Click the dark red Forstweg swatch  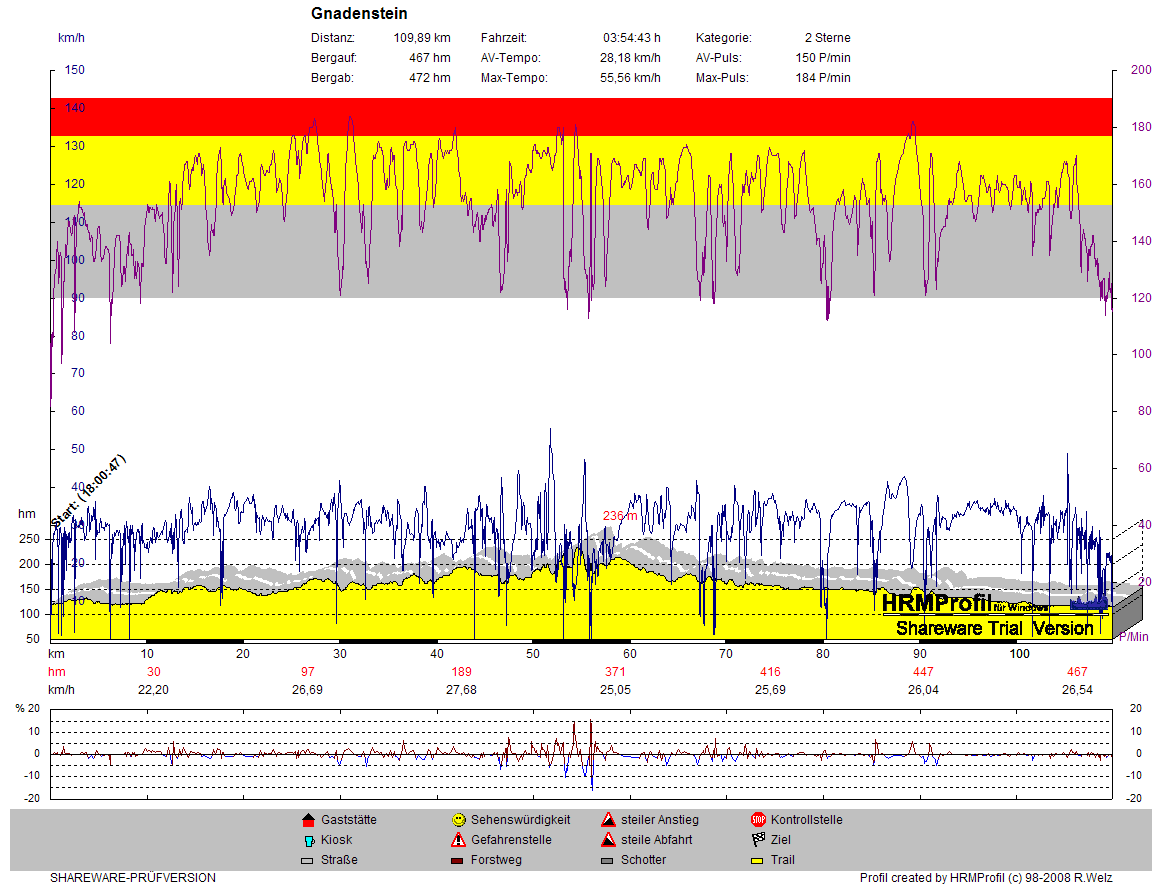pos(458,860)
